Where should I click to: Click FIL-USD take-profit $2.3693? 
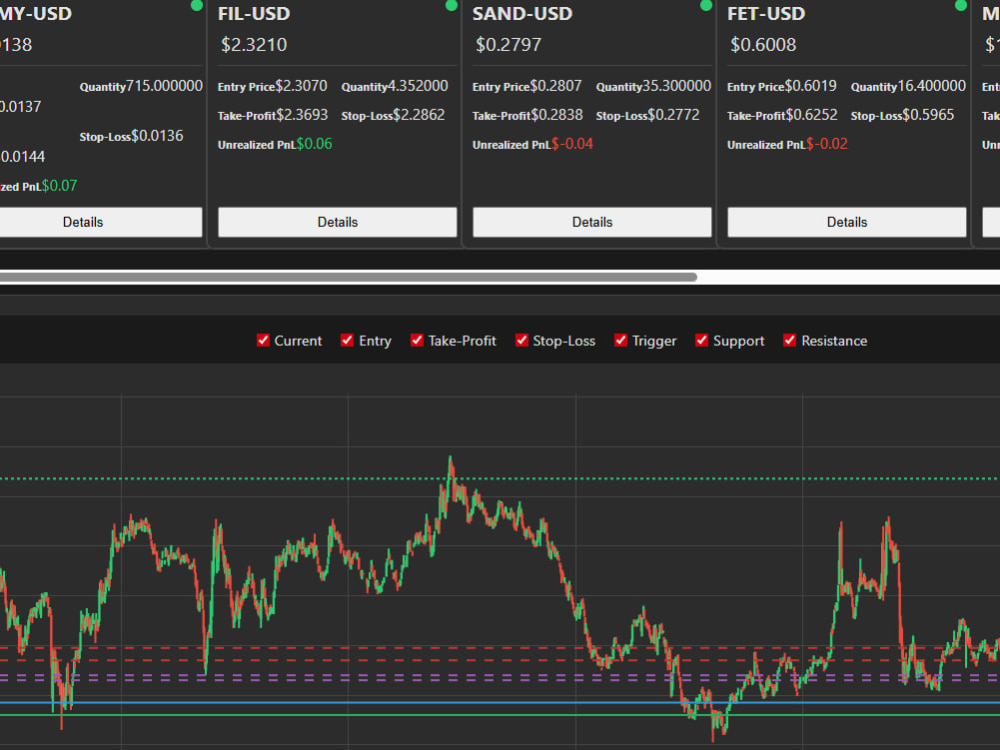coord(302,115)
